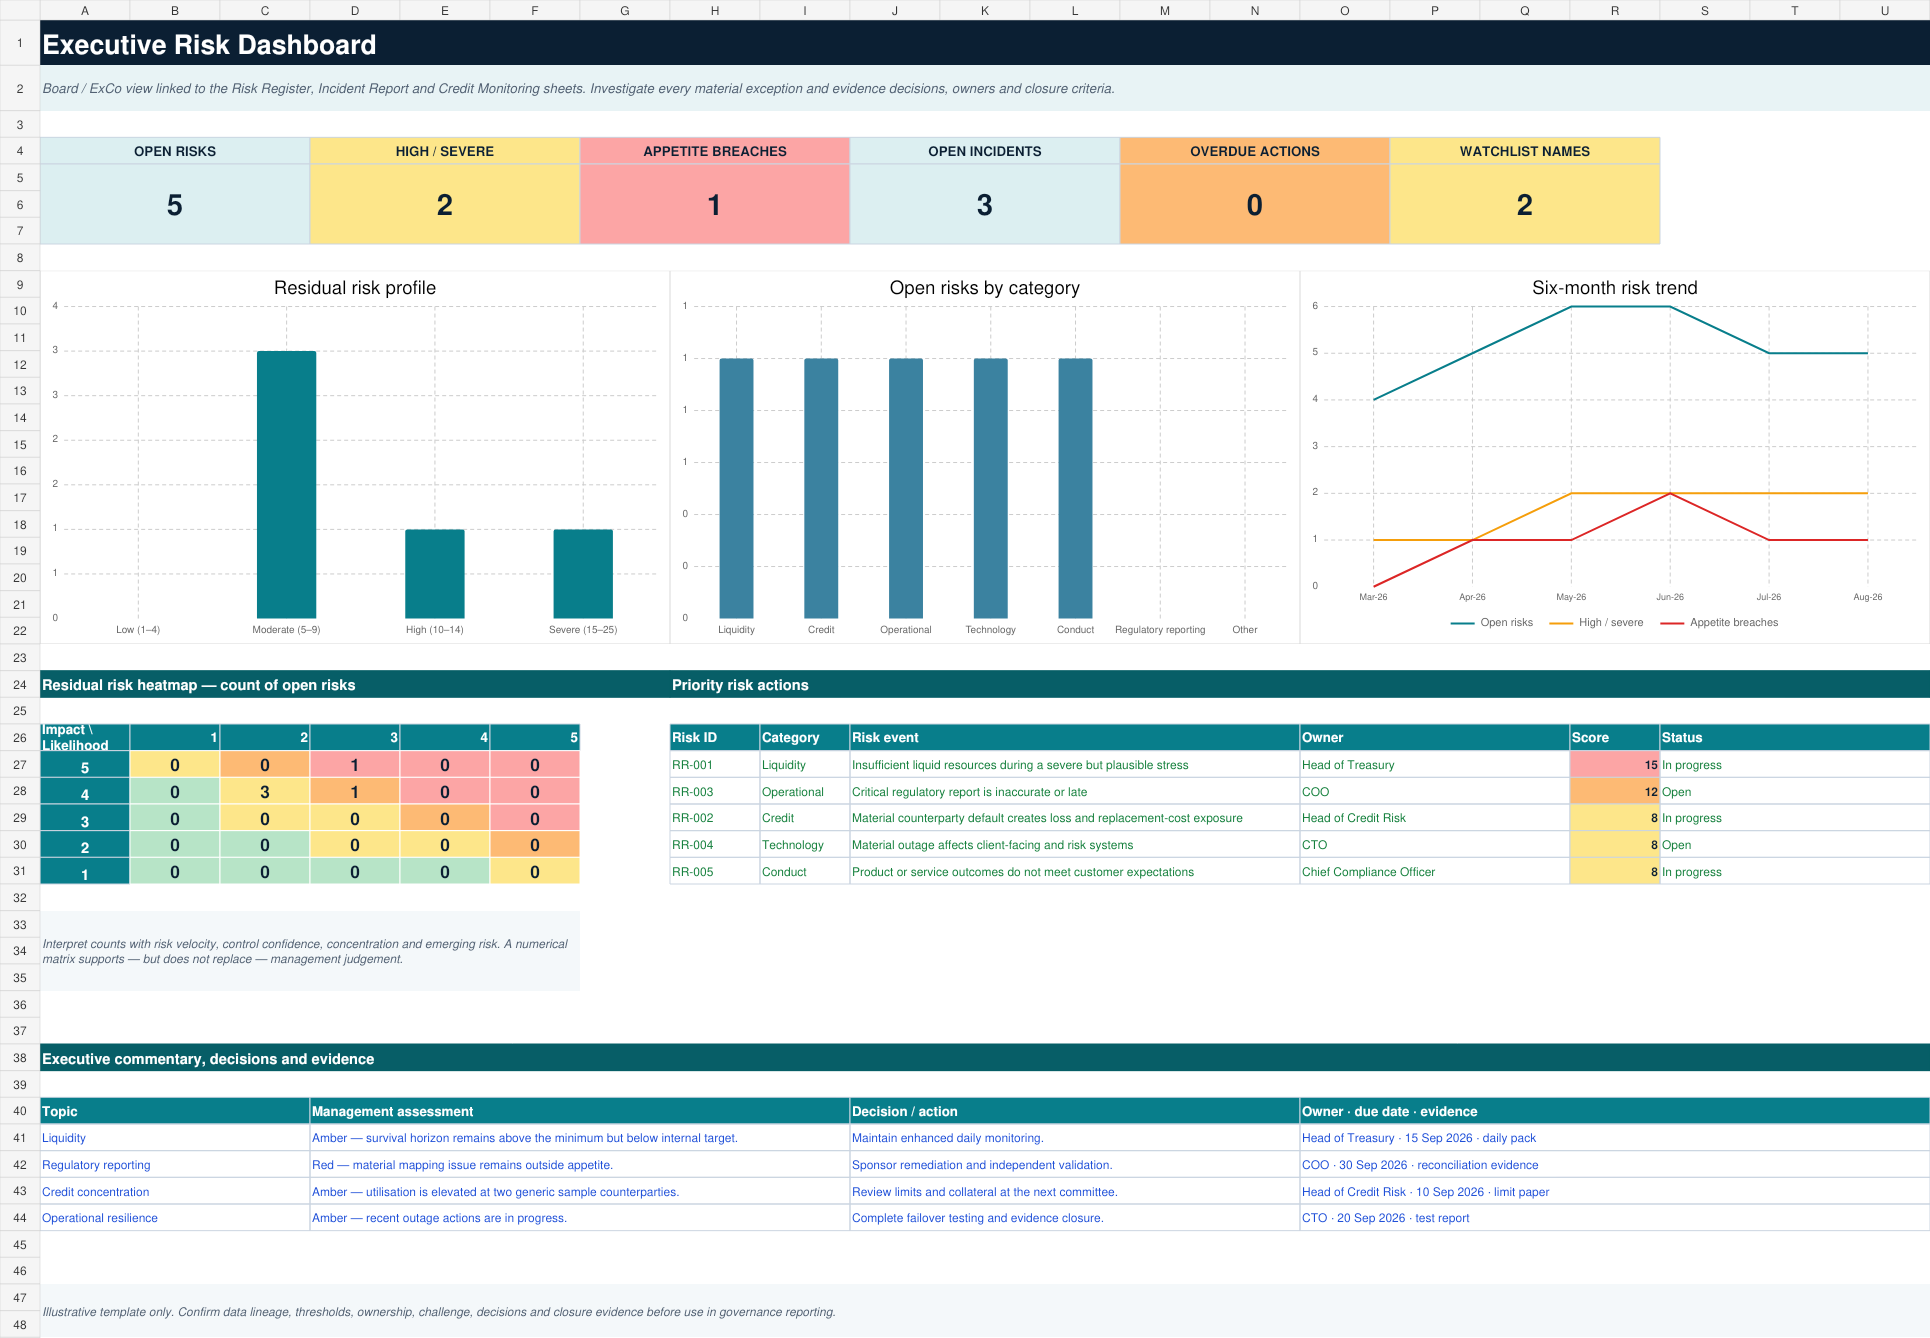Select the HIGH / SEVERE KPI label

tap(445, 151)
